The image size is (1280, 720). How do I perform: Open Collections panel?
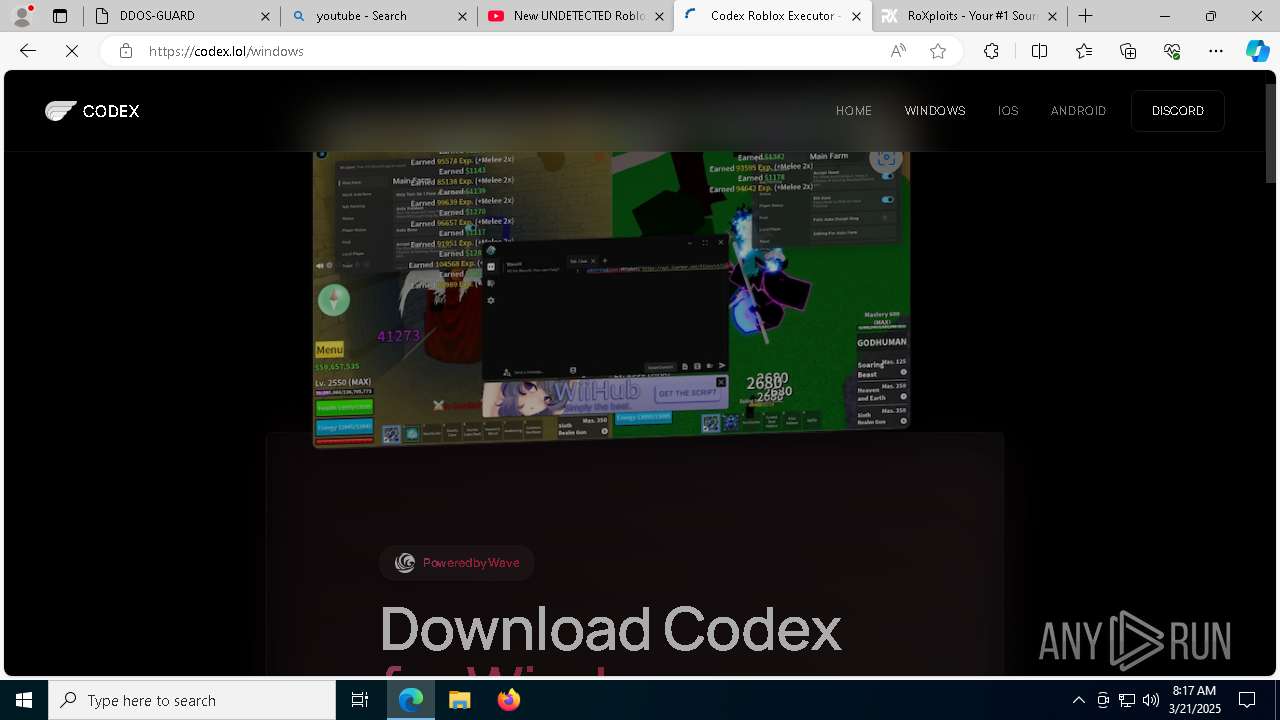1128,51
